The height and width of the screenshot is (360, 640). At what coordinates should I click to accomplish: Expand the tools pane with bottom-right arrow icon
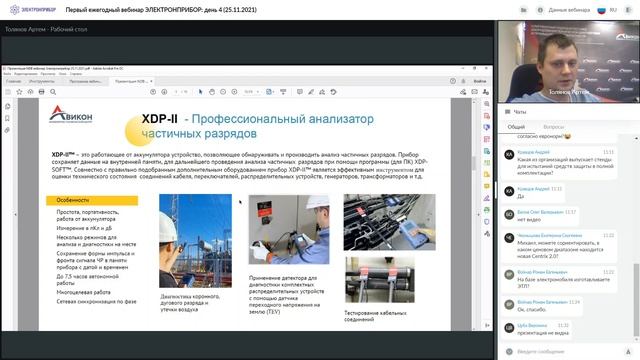(487, 325)
